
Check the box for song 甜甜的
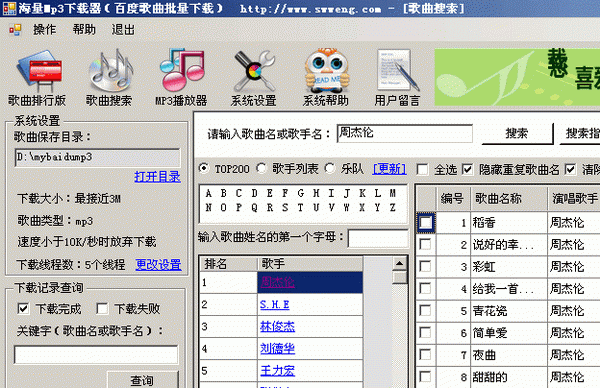426,377
